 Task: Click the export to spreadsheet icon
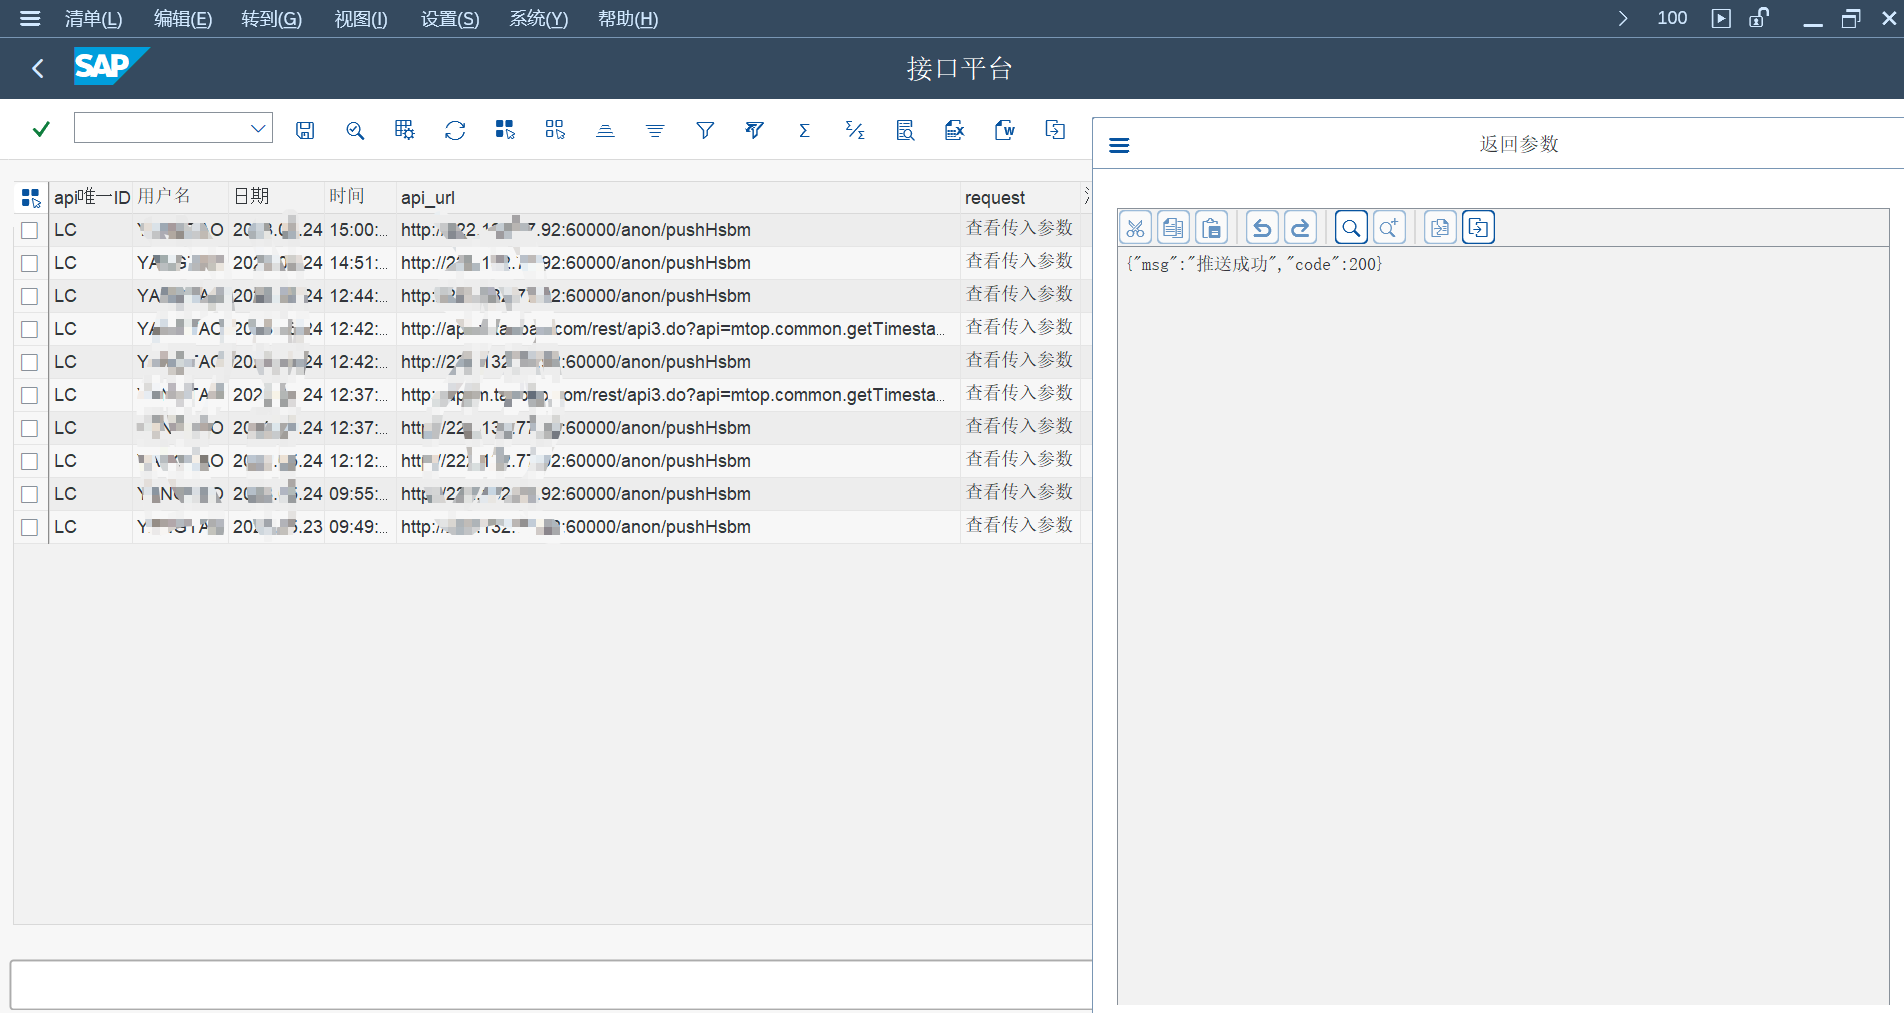[x=955, y=130]
